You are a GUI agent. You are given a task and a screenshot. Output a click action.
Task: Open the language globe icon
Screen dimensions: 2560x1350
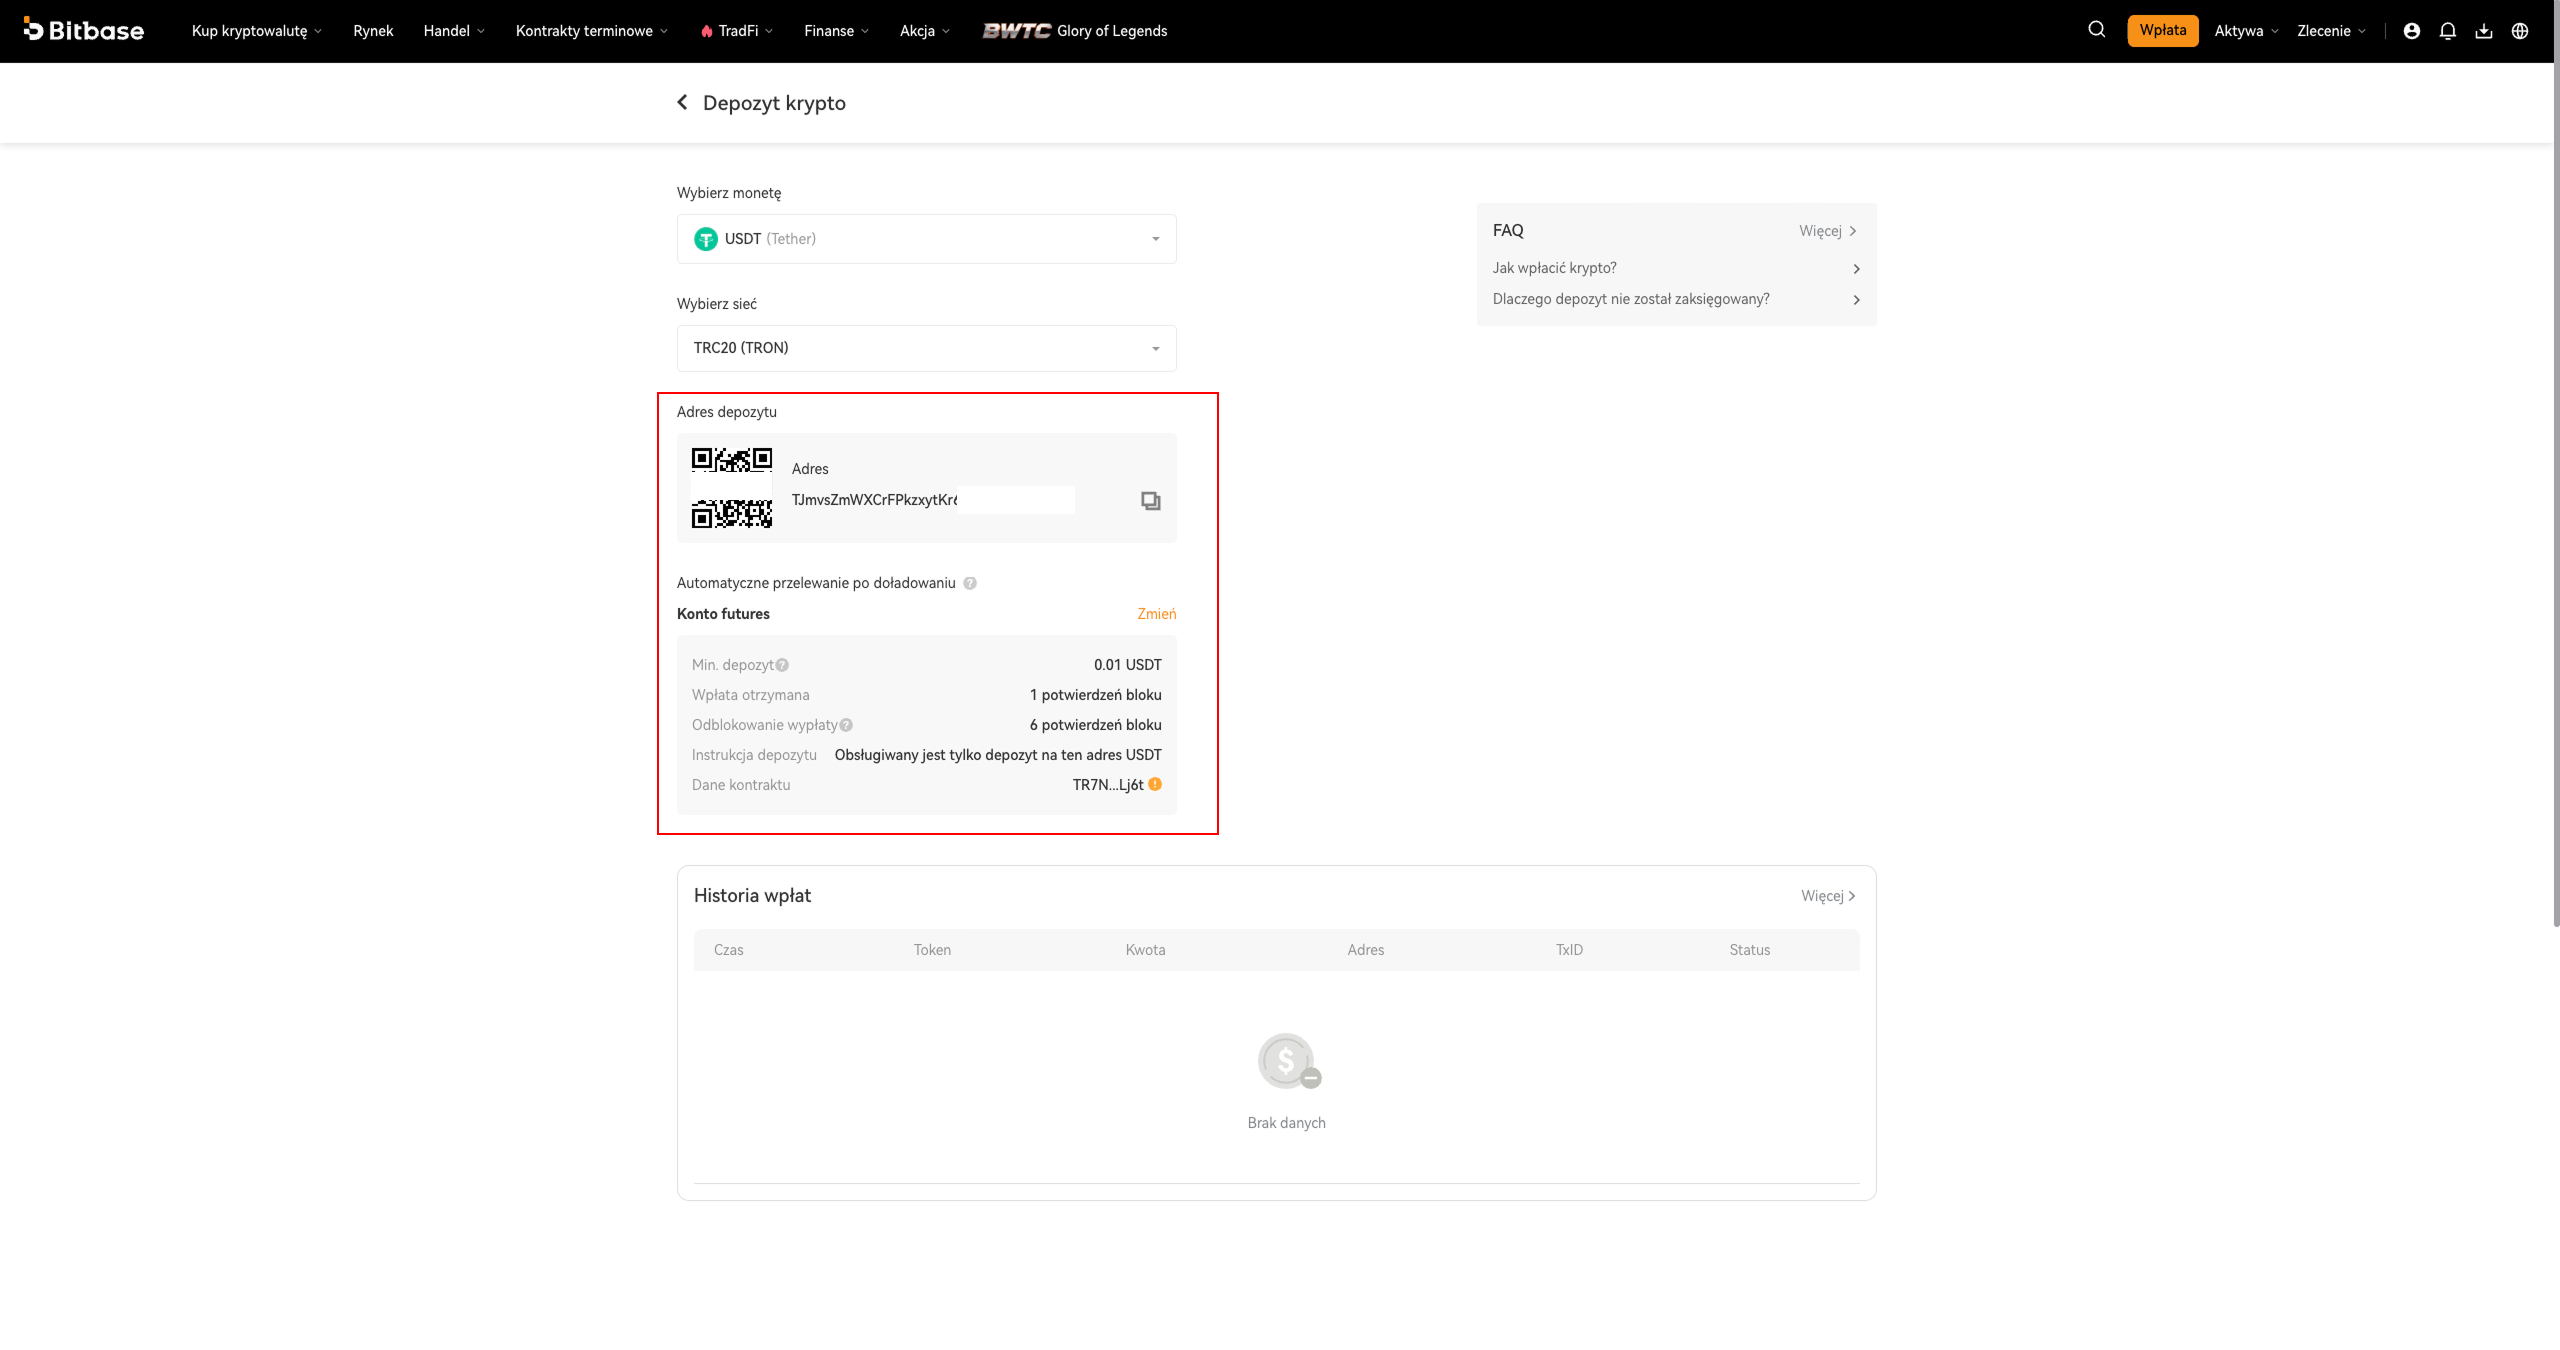point(2520,31)
